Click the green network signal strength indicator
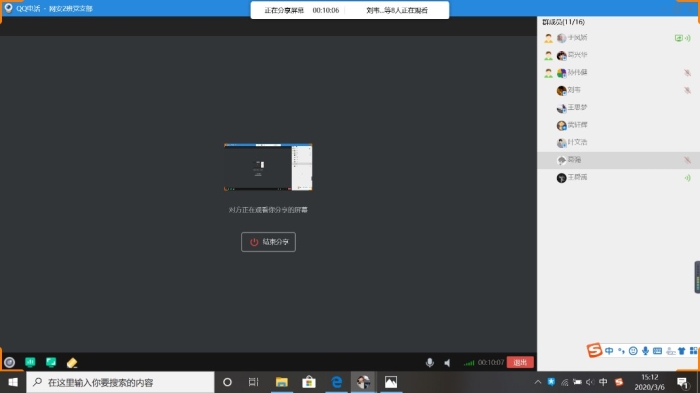Screen dimensions: 700x393 pos(469,363)
